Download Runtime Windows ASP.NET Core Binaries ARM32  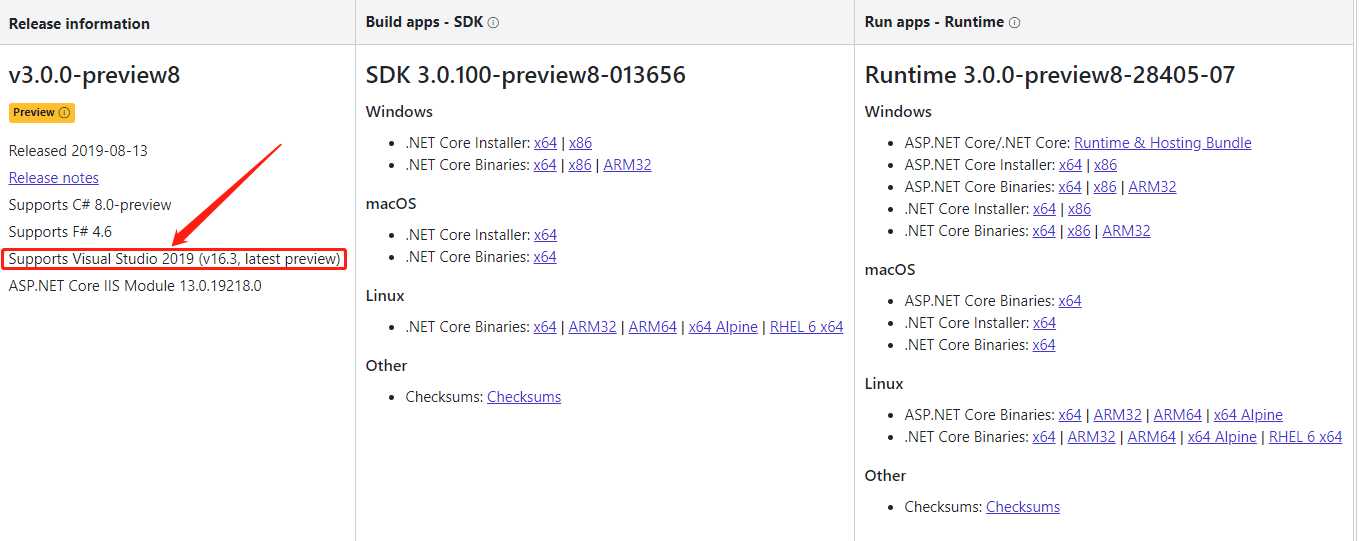(x=1152, y=187)
